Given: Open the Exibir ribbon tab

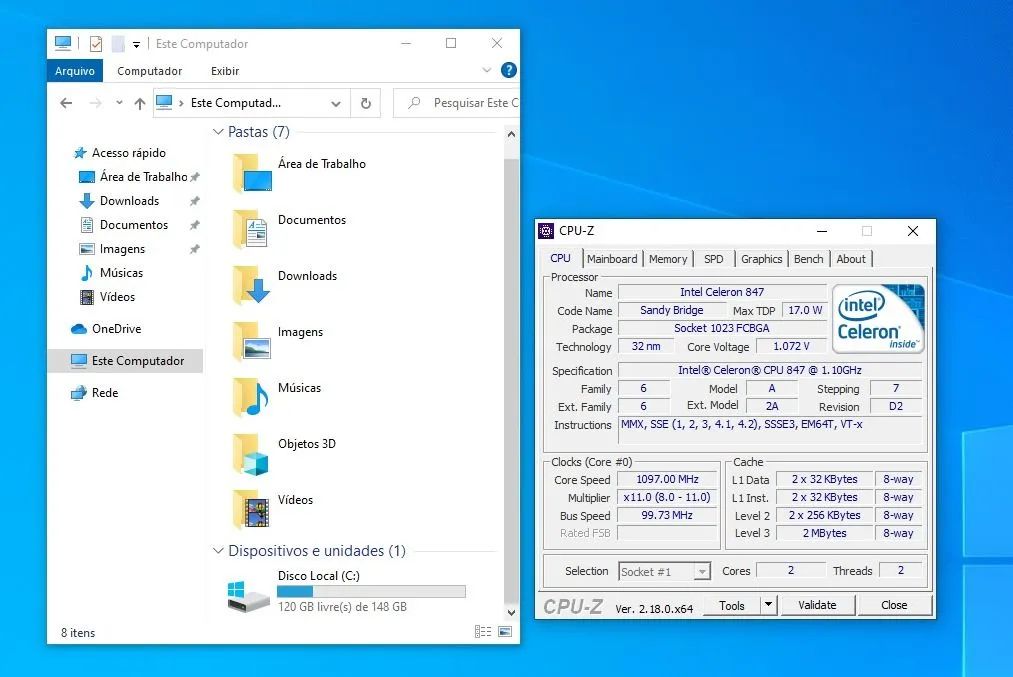Looking at the screenshot, I should (225, 71).
